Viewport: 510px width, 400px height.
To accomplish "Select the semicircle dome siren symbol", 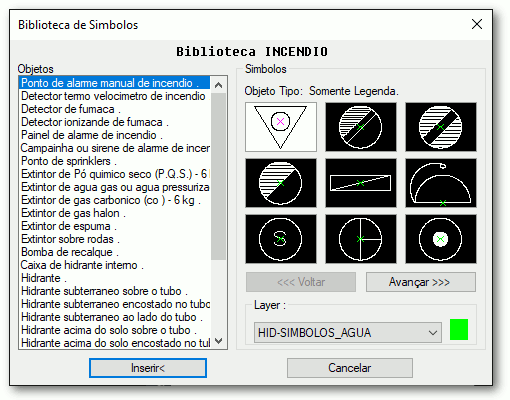I will tap(441, 183).
